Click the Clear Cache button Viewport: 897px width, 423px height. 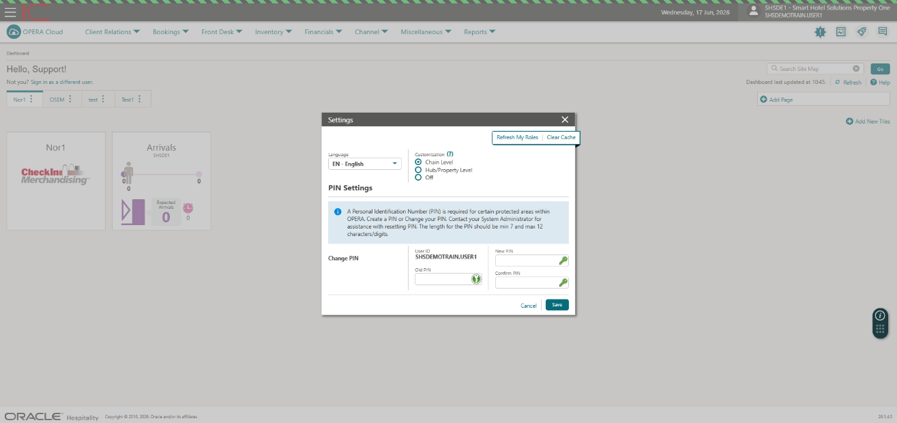coord(561,138)
